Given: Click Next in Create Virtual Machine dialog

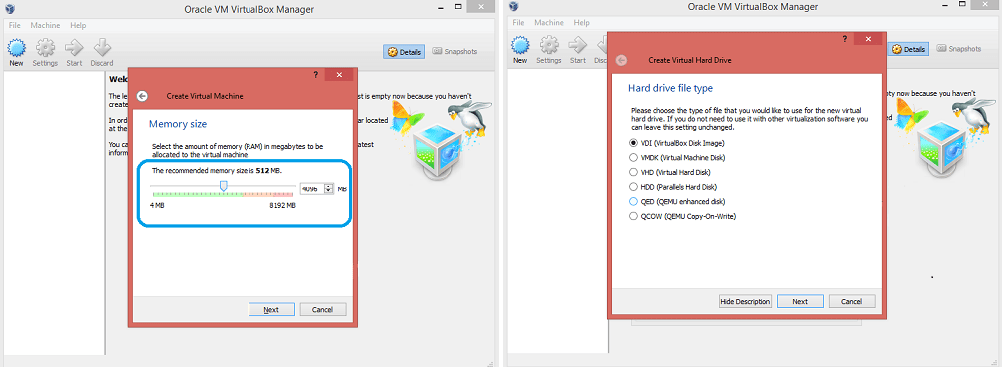Looking at the screenshot, I should 272,309.
